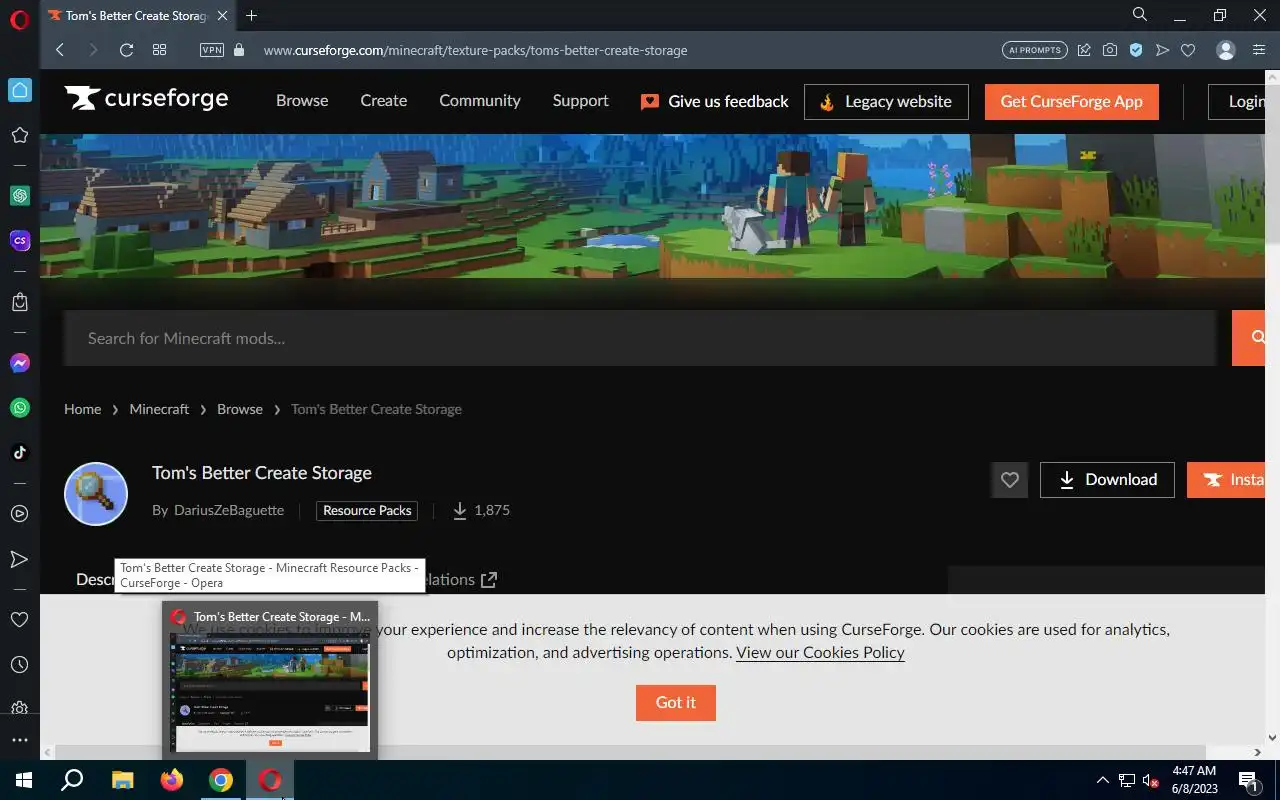
Task: Open History clock in the sidebar
Action: click(x=19, y=665)
